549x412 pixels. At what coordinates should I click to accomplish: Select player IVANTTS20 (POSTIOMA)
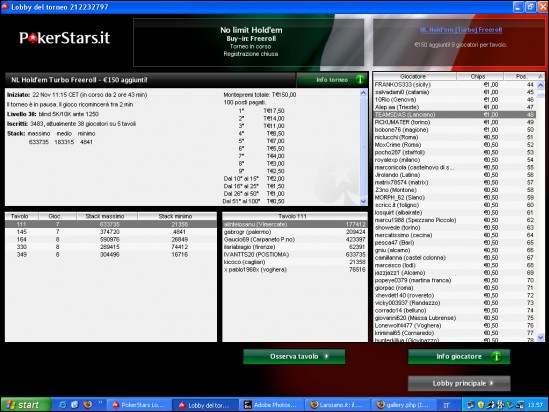pos(295,254)
